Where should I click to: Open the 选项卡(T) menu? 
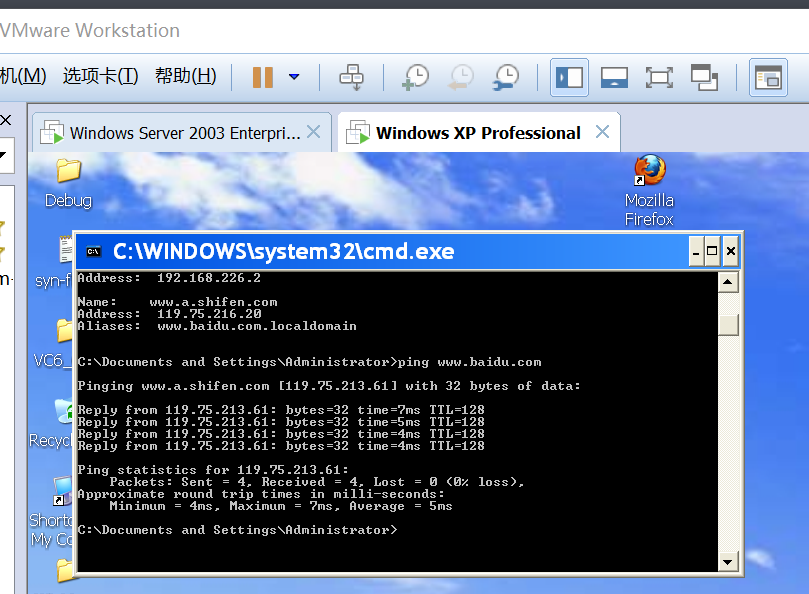(x=101, y=76)
